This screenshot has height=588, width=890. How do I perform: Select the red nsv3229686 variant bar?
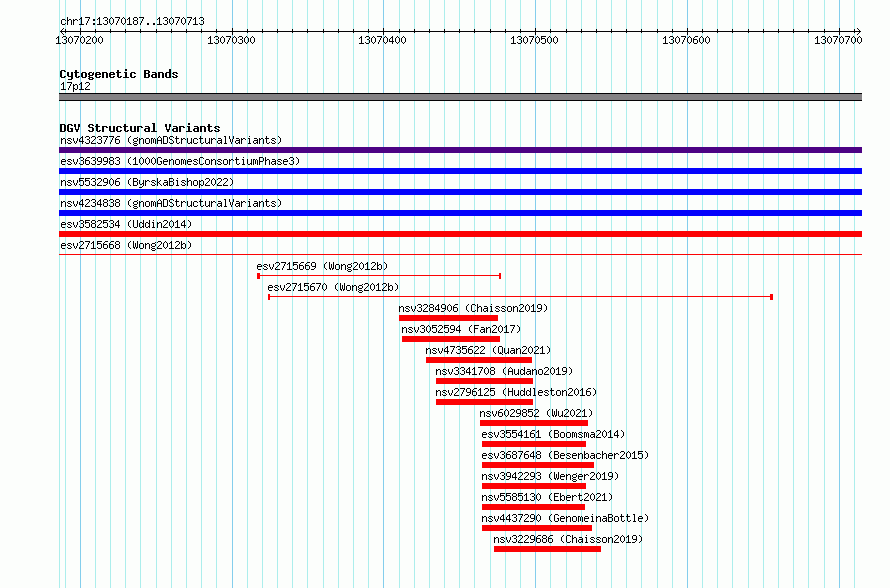547,549
